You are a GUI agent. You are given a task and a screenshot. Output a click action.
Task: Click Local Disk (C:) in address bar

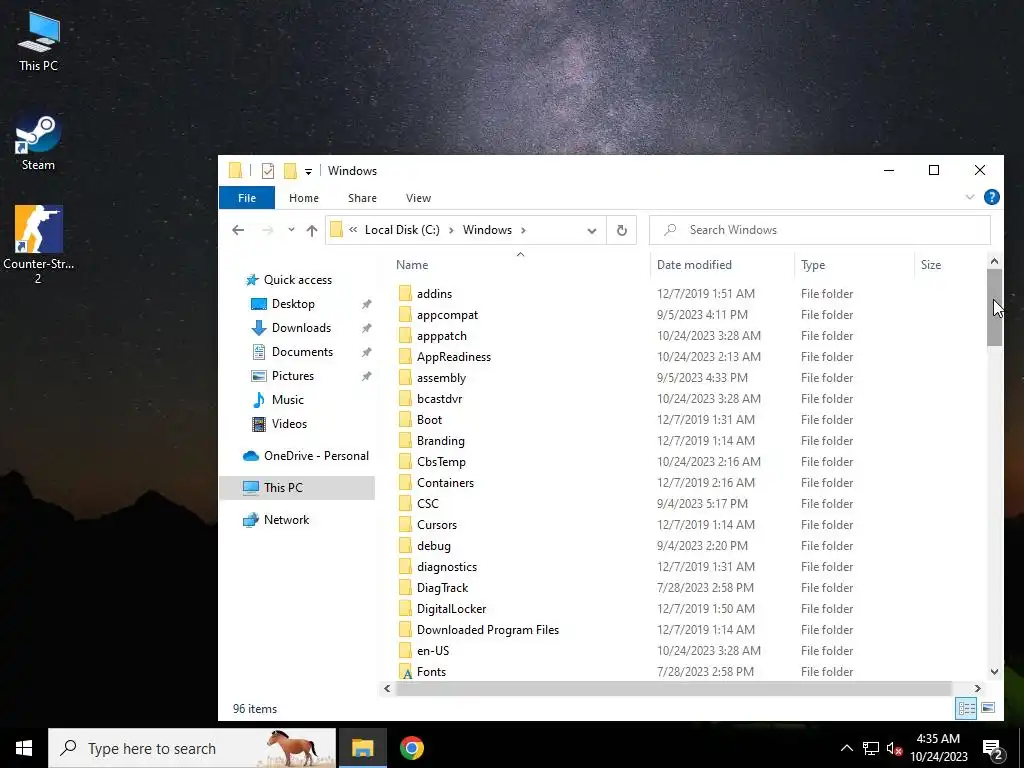click(402, 230)
